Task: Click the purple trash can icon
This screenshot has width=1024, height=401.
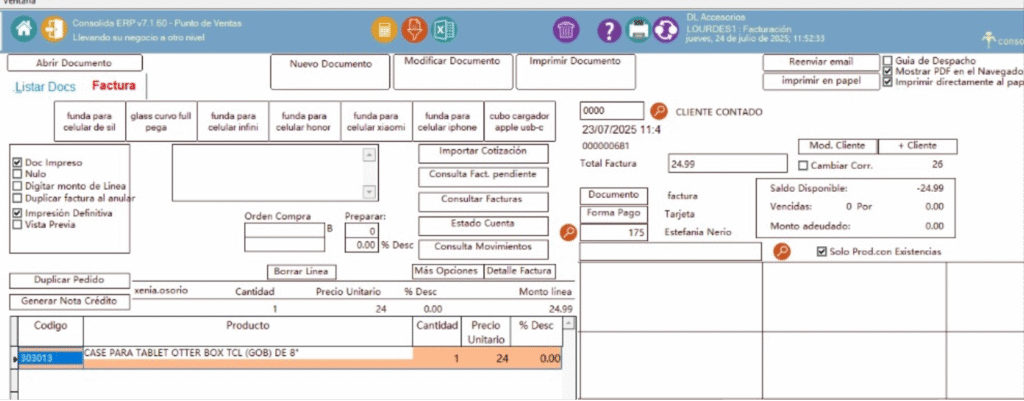Action: click(566, 30)
